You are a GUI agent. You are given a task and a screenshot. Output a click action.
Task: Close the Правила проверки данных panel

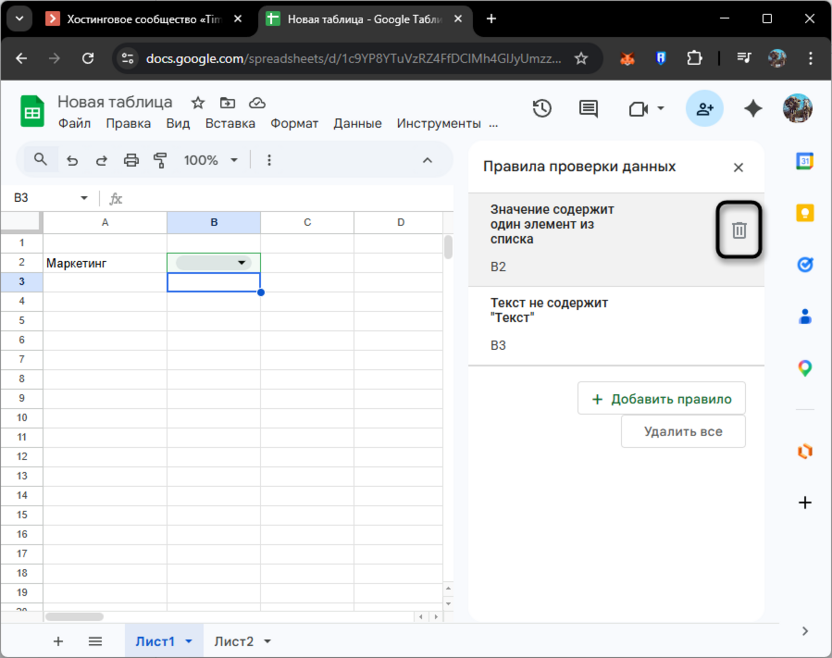coord(738,168)
